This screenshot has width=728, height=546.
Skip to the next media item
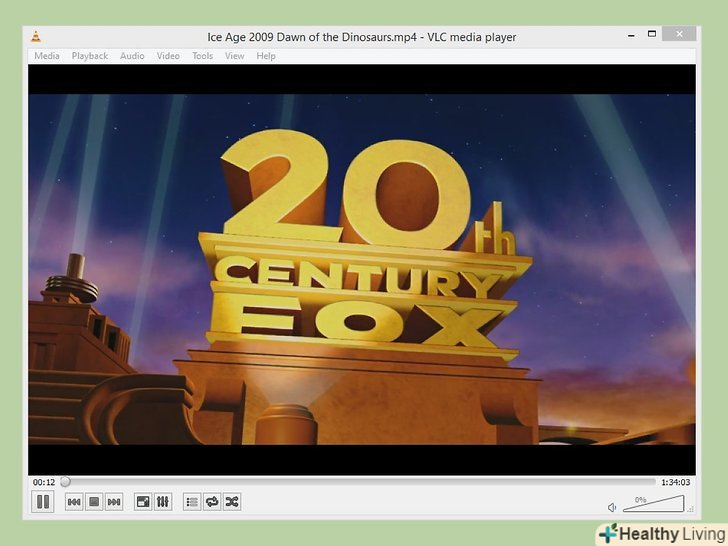[114, 502]
